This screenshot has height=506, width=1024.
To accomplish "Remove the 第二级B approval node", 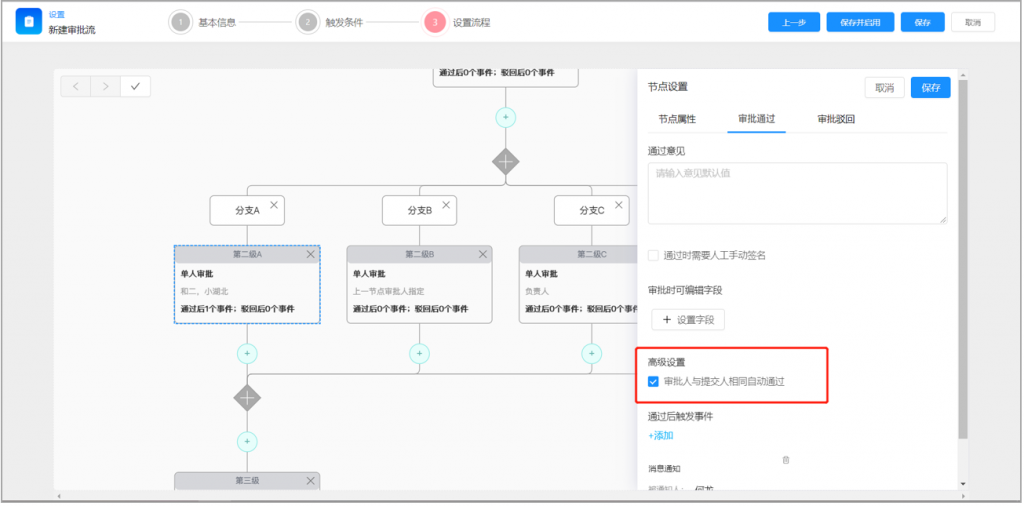I will click(x=482, y=254).
